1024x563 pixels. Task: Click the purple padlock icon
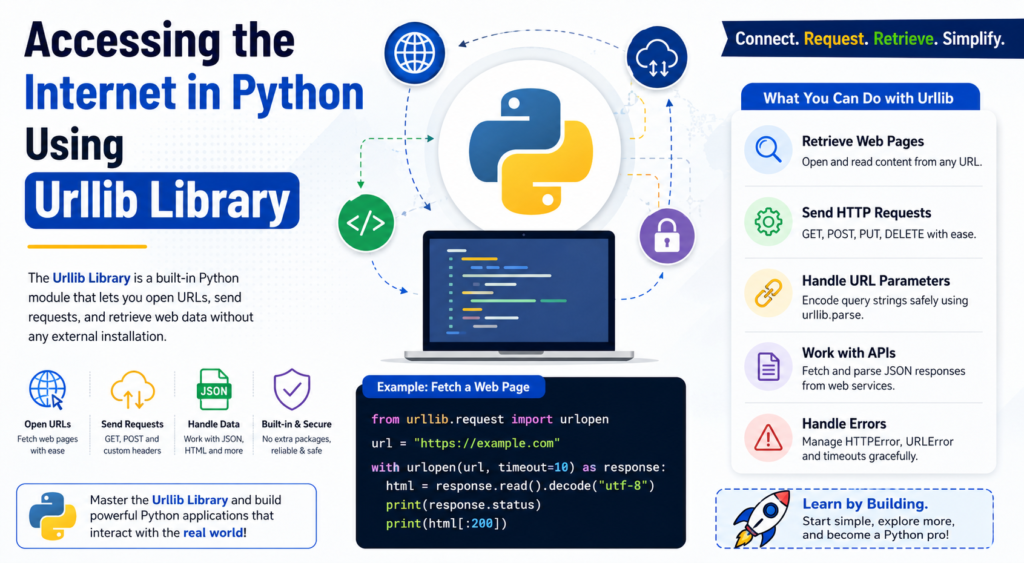tap(666, 236)
